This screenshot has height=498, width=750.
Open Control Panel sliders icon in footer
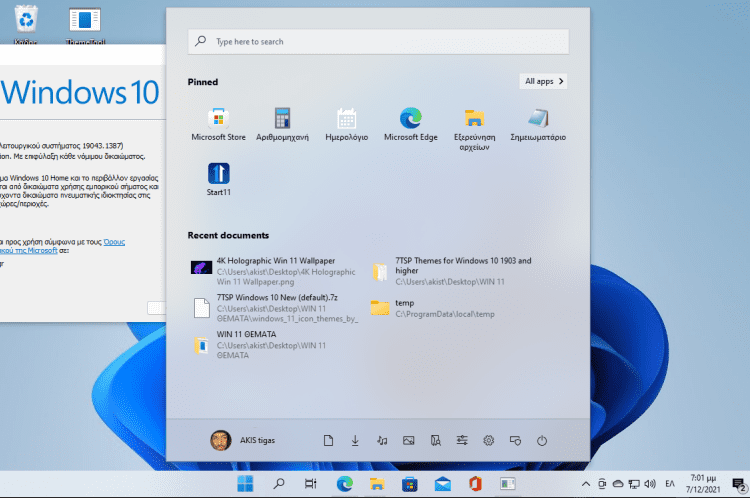coord(462,441)
